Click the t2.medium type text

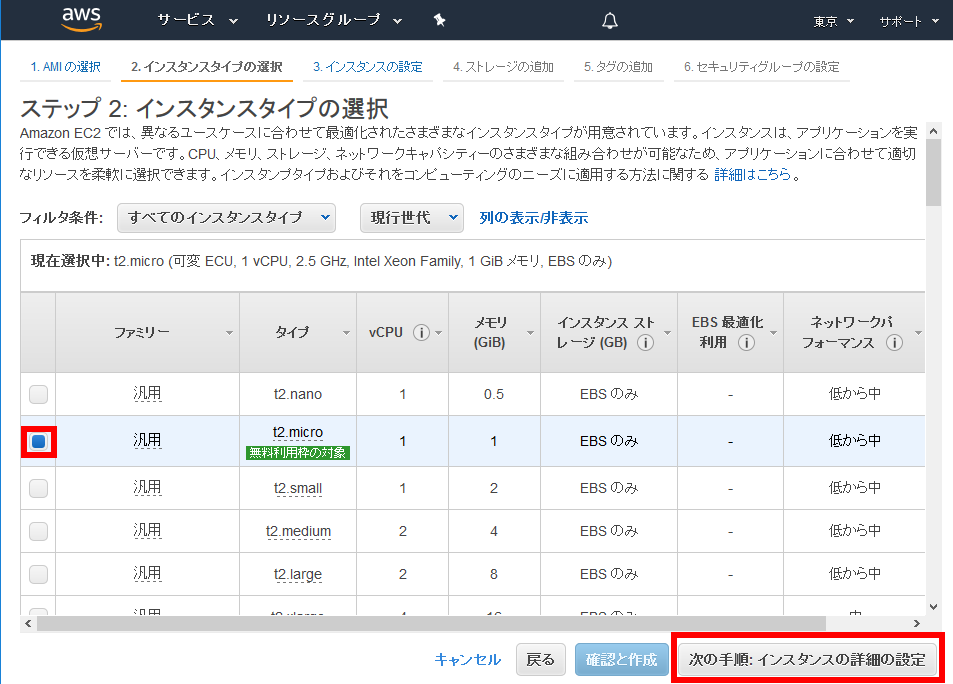pyautogui.click(x=298, y=531)
